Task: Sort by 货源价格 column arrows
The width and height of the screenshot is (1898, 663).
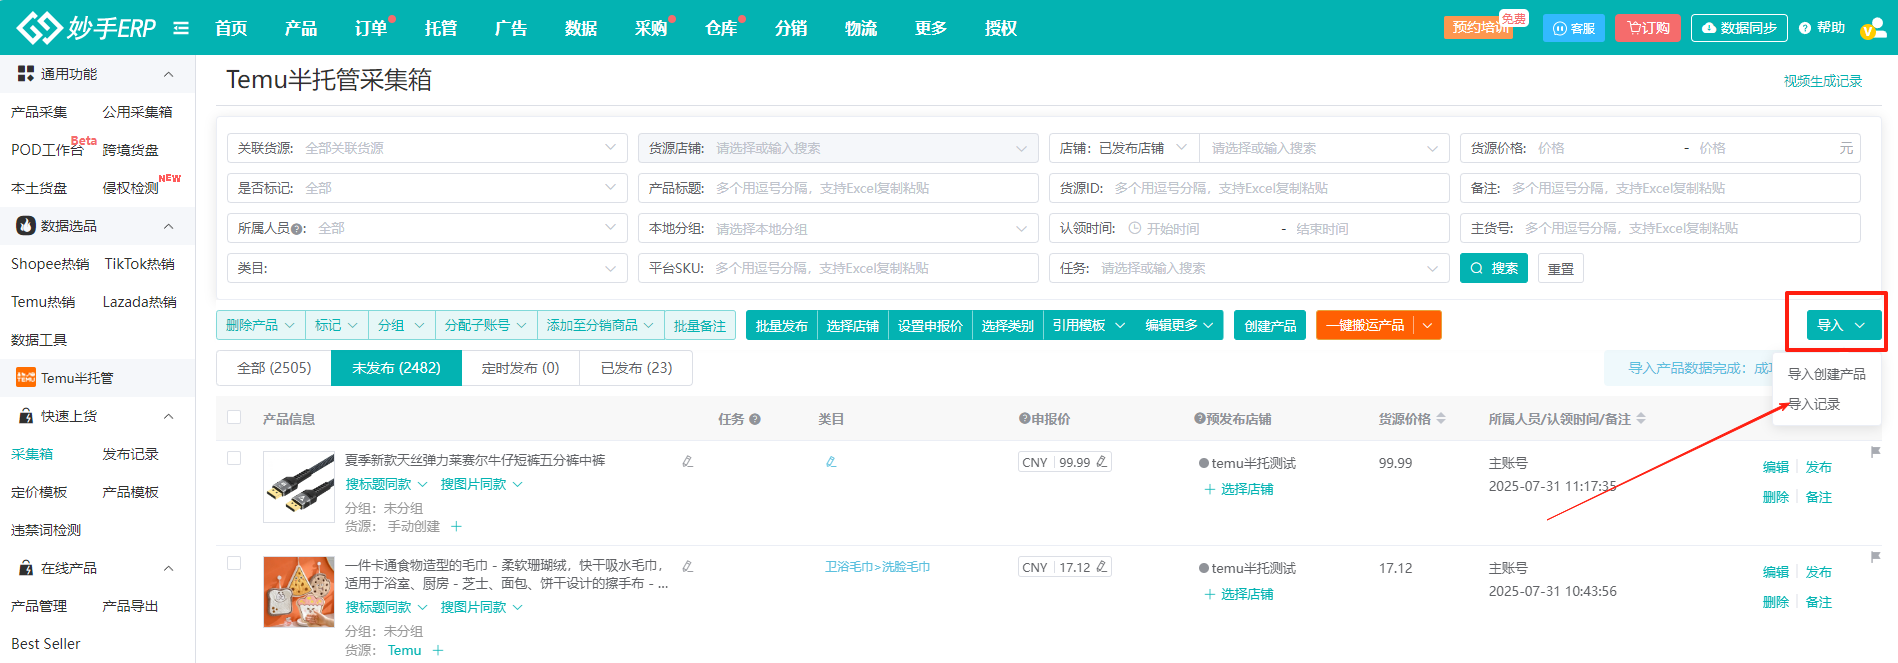Action: coord(1441,419)
